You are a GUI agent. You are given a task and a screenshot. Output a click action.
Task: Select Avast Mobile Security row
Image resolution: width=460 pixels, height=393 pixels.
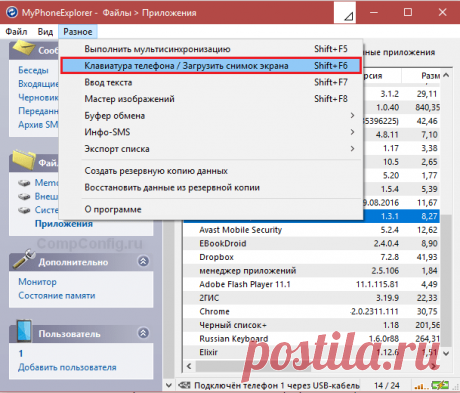pos(312,230)
